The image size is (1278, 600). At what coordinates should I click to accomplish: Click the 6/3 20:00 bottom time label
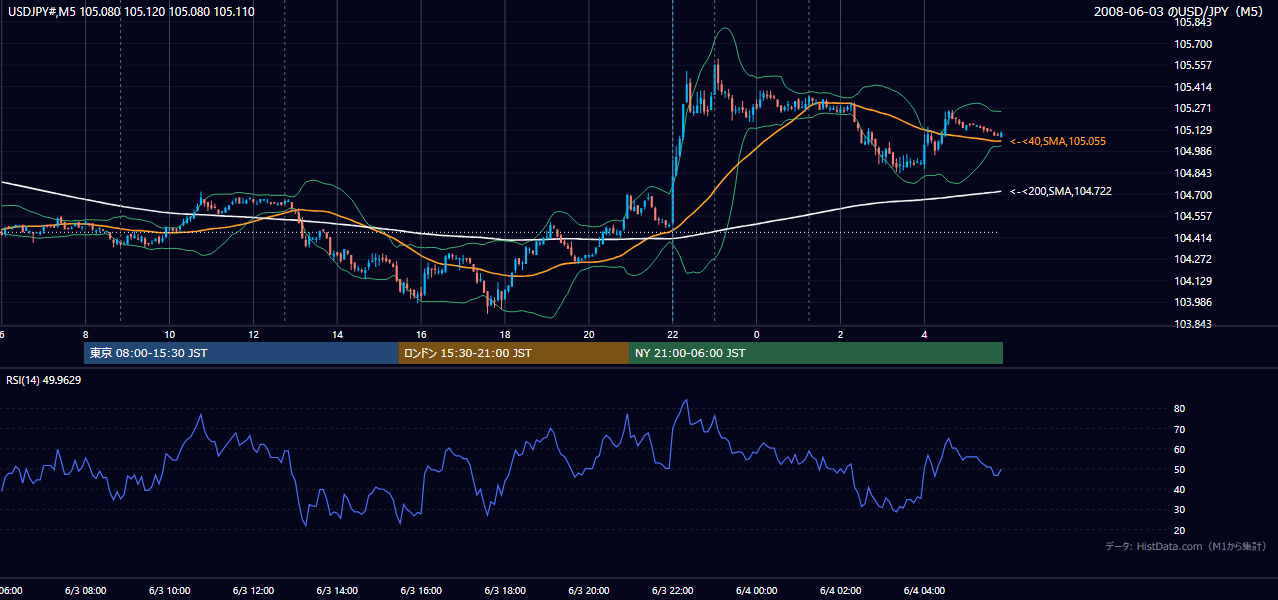point(589,591)
